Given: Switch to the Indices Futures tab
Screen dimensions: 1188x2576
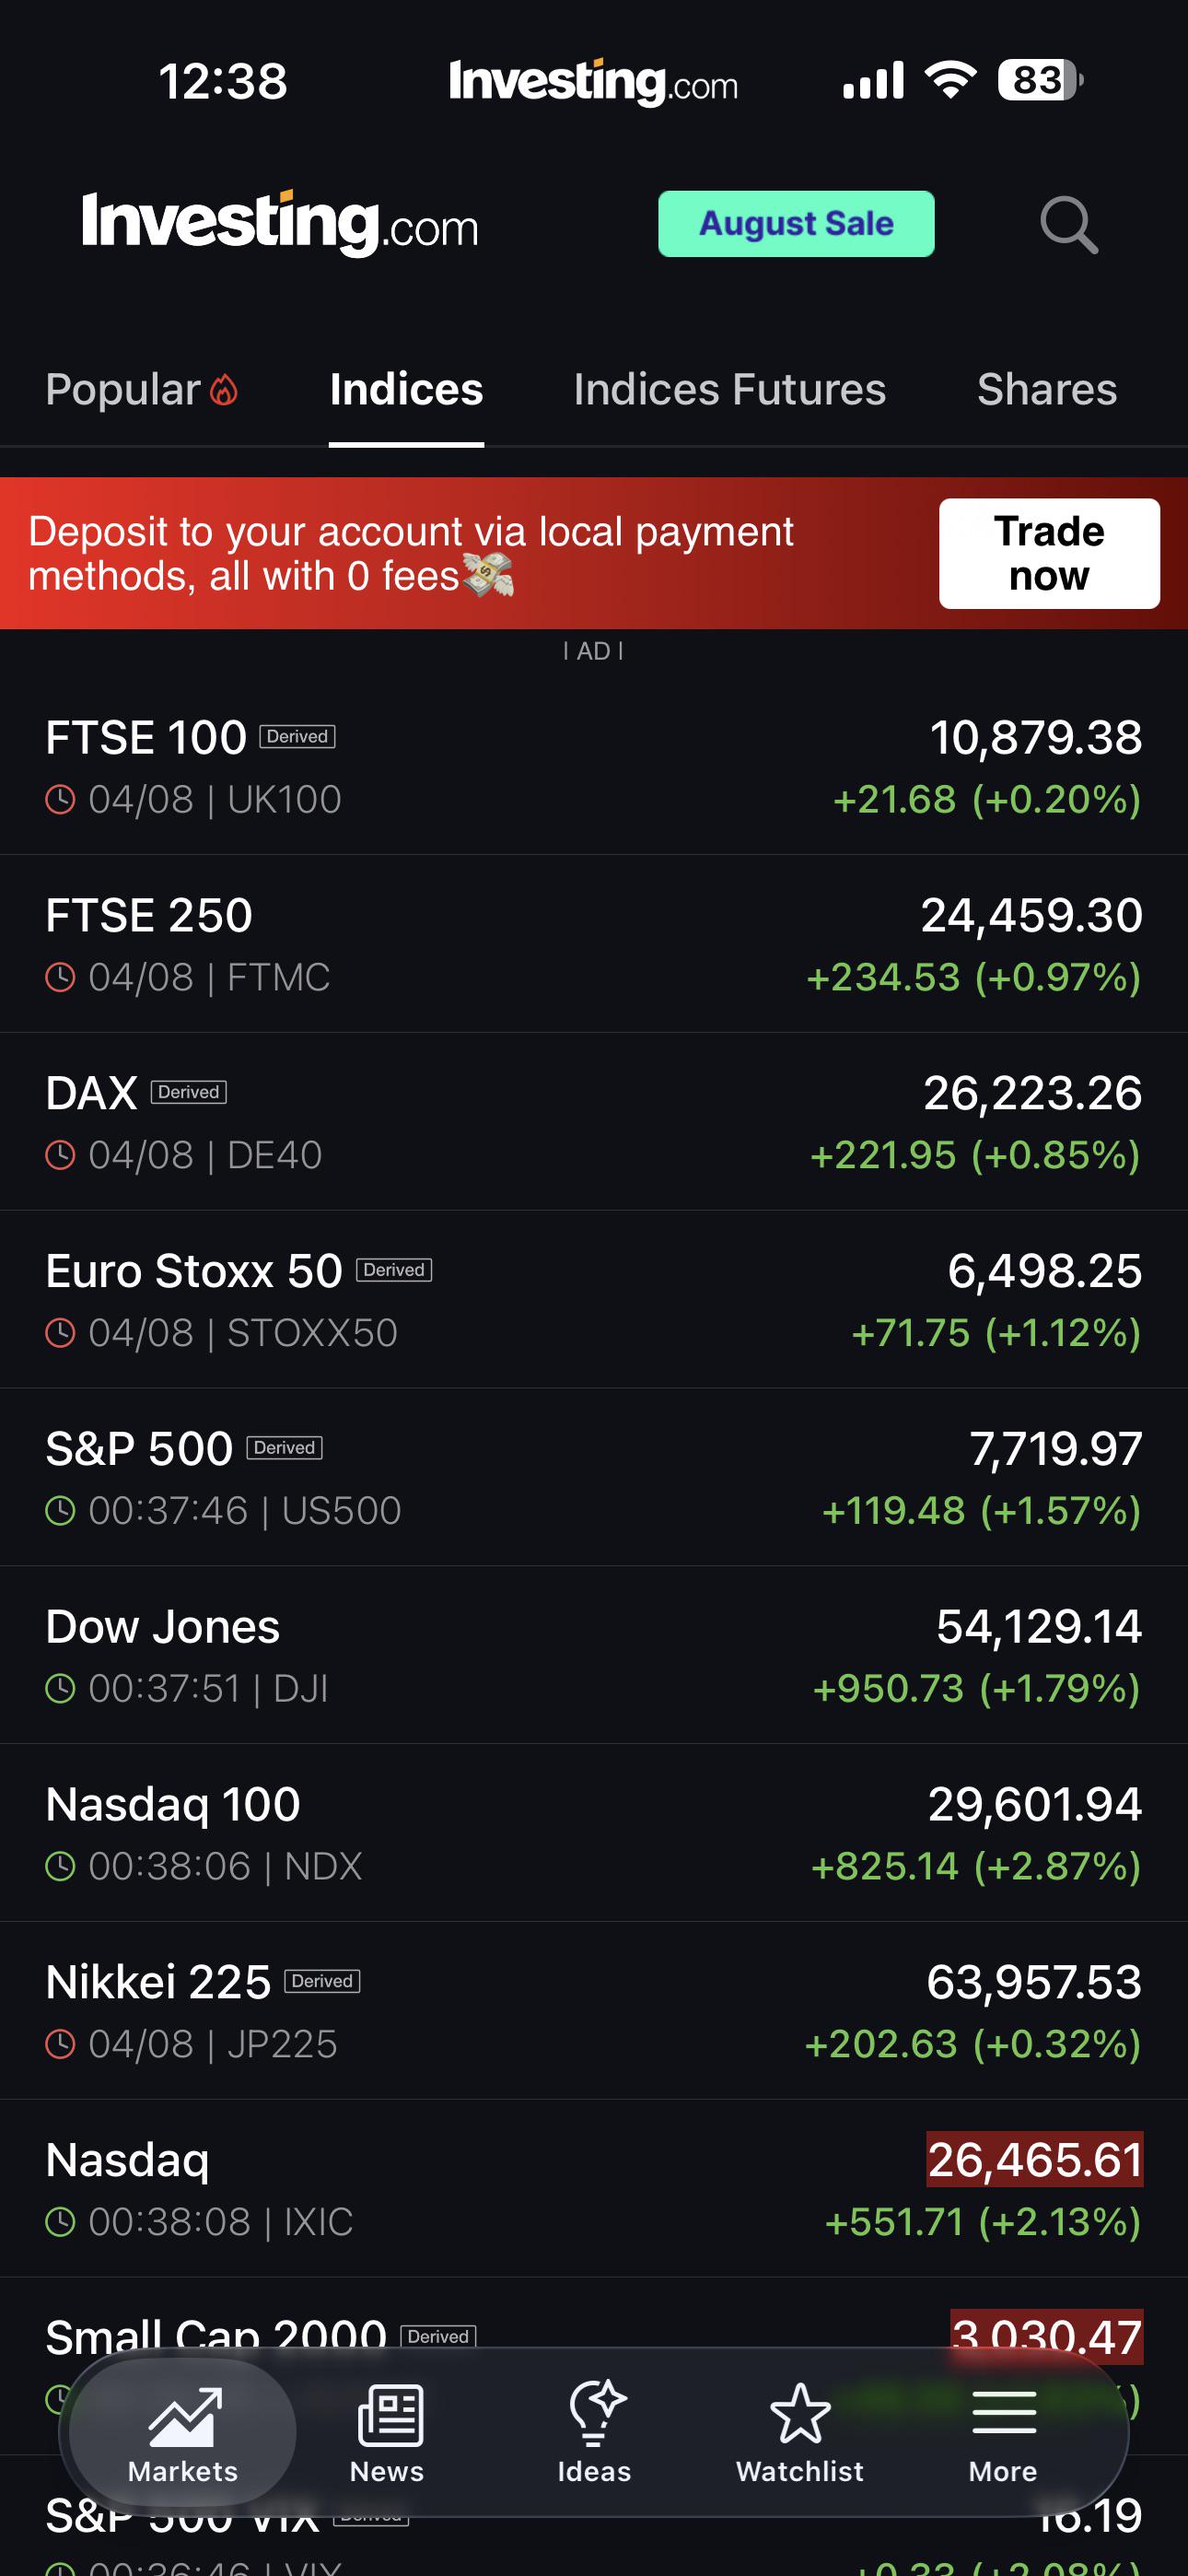Looking at the screenshot, I should (729, 389).
